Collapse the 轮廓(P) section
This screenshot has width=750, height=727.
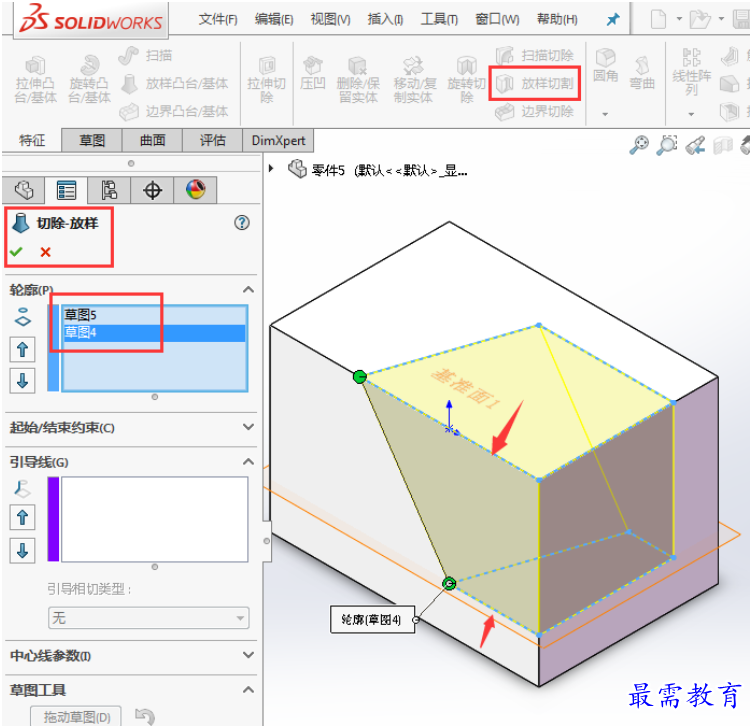coord(248,290)
